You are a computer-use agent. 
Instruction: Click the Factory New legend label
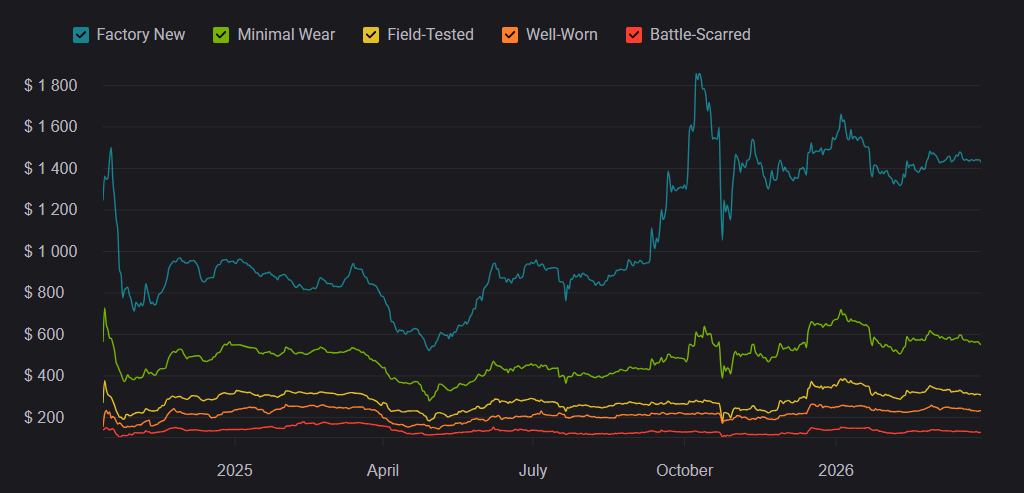140,35
